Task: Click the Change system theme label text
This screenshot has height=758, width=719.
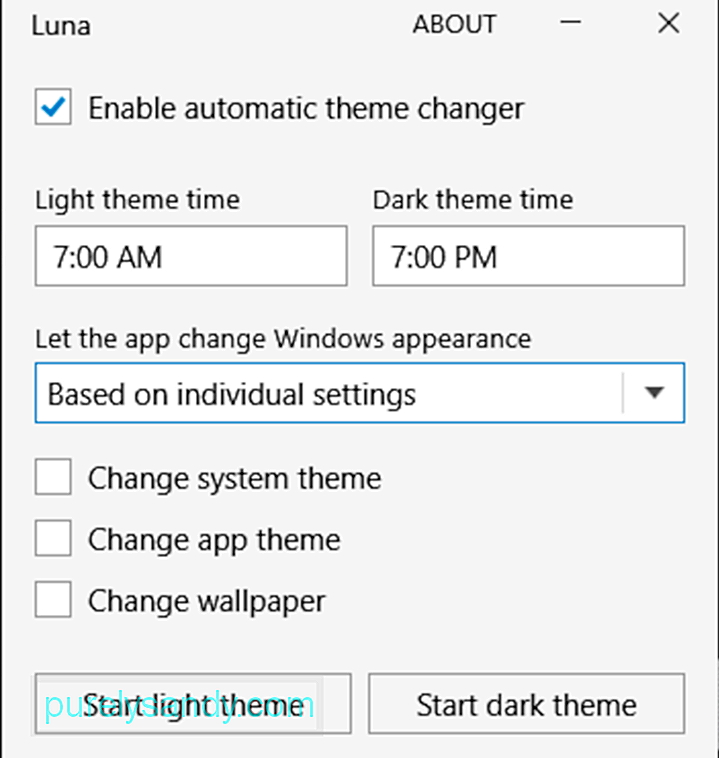Action: point(235,479)
